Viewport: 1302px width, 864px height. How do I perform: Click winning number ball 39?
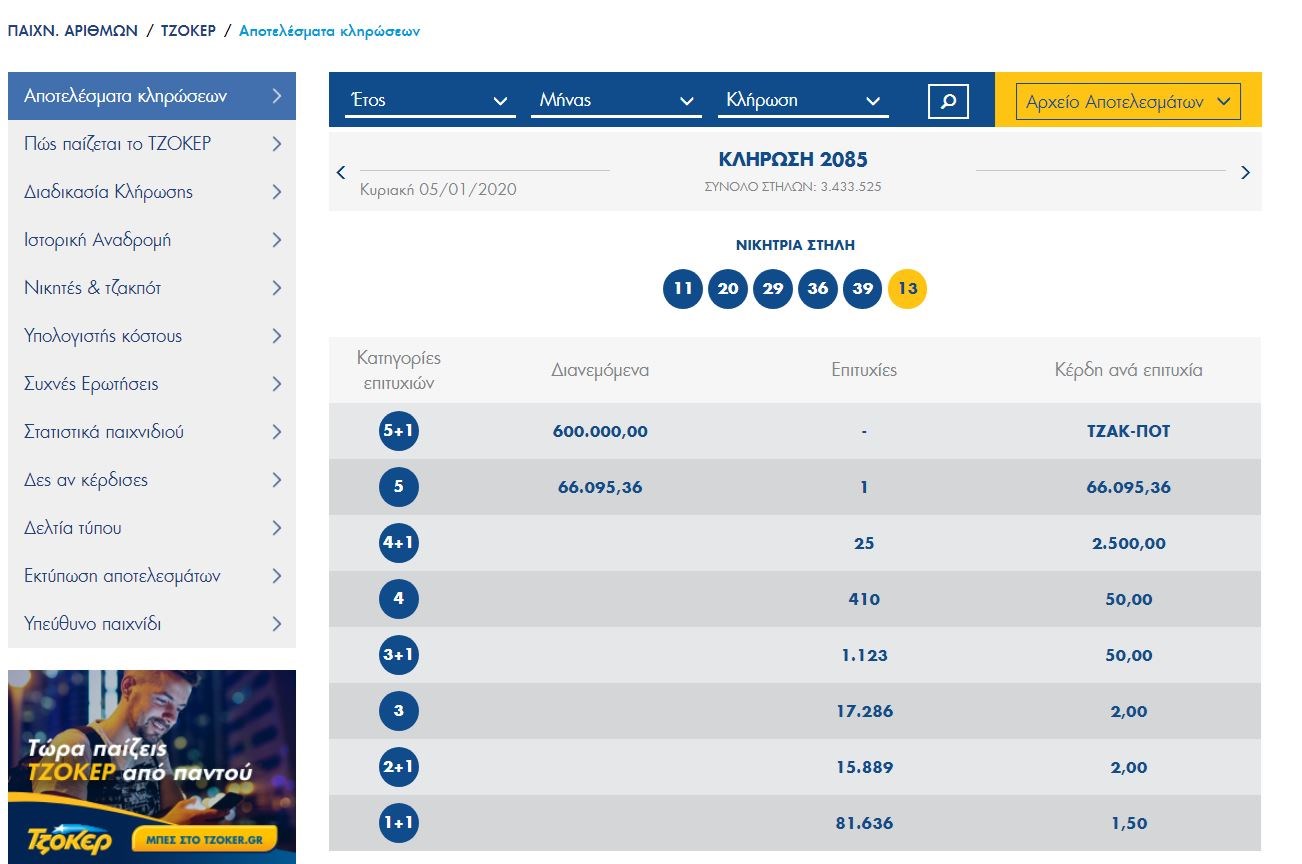point(863,289)
